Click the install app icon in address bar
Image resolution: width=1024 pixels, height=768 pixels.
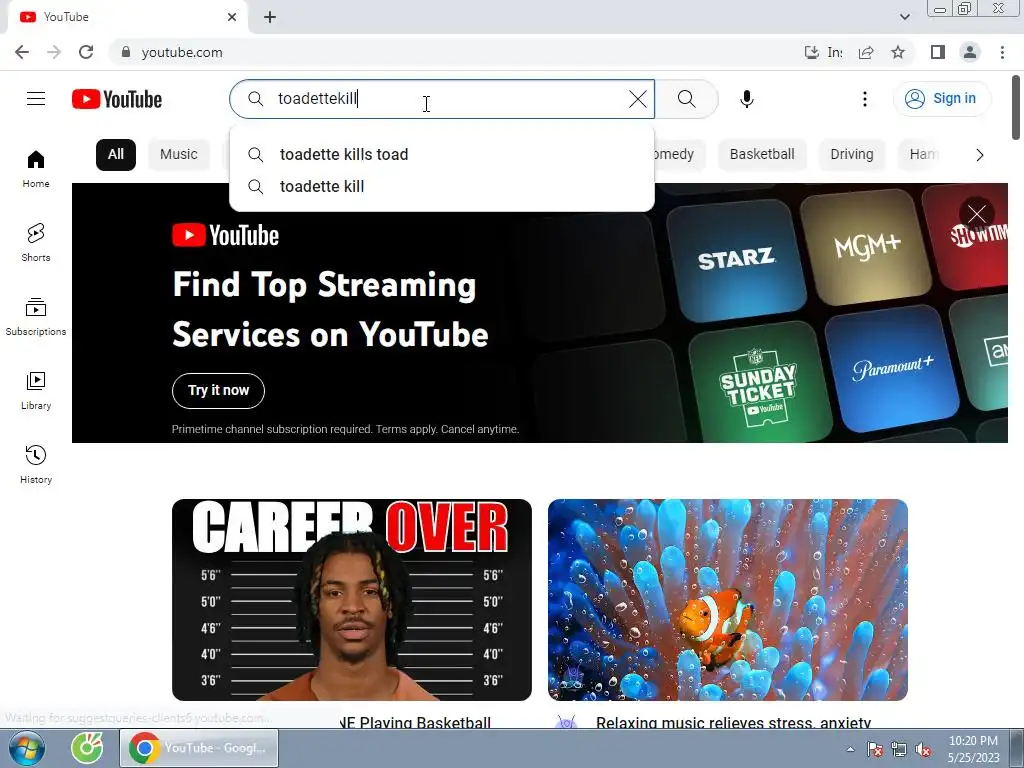[x=811, y=52]
